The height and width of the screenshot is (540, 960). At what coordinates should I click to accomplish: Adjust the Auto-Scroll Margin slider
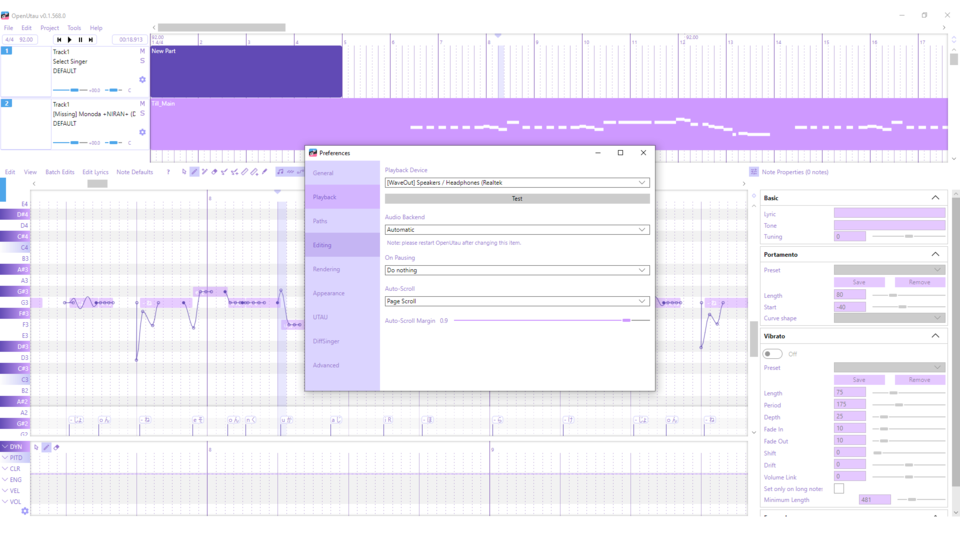[626, 320]
